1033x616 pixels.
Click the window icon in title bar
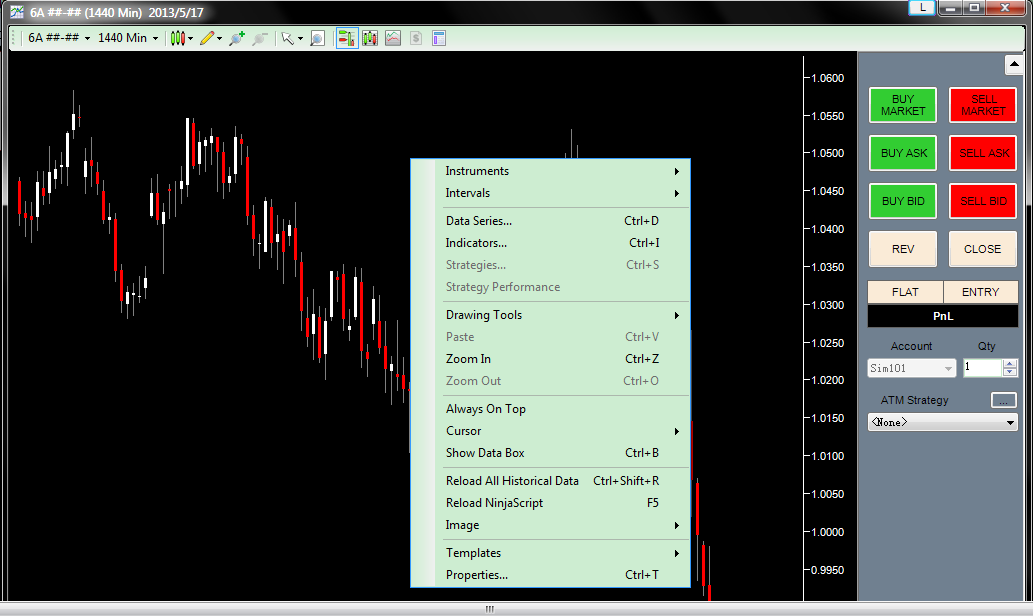16,12
